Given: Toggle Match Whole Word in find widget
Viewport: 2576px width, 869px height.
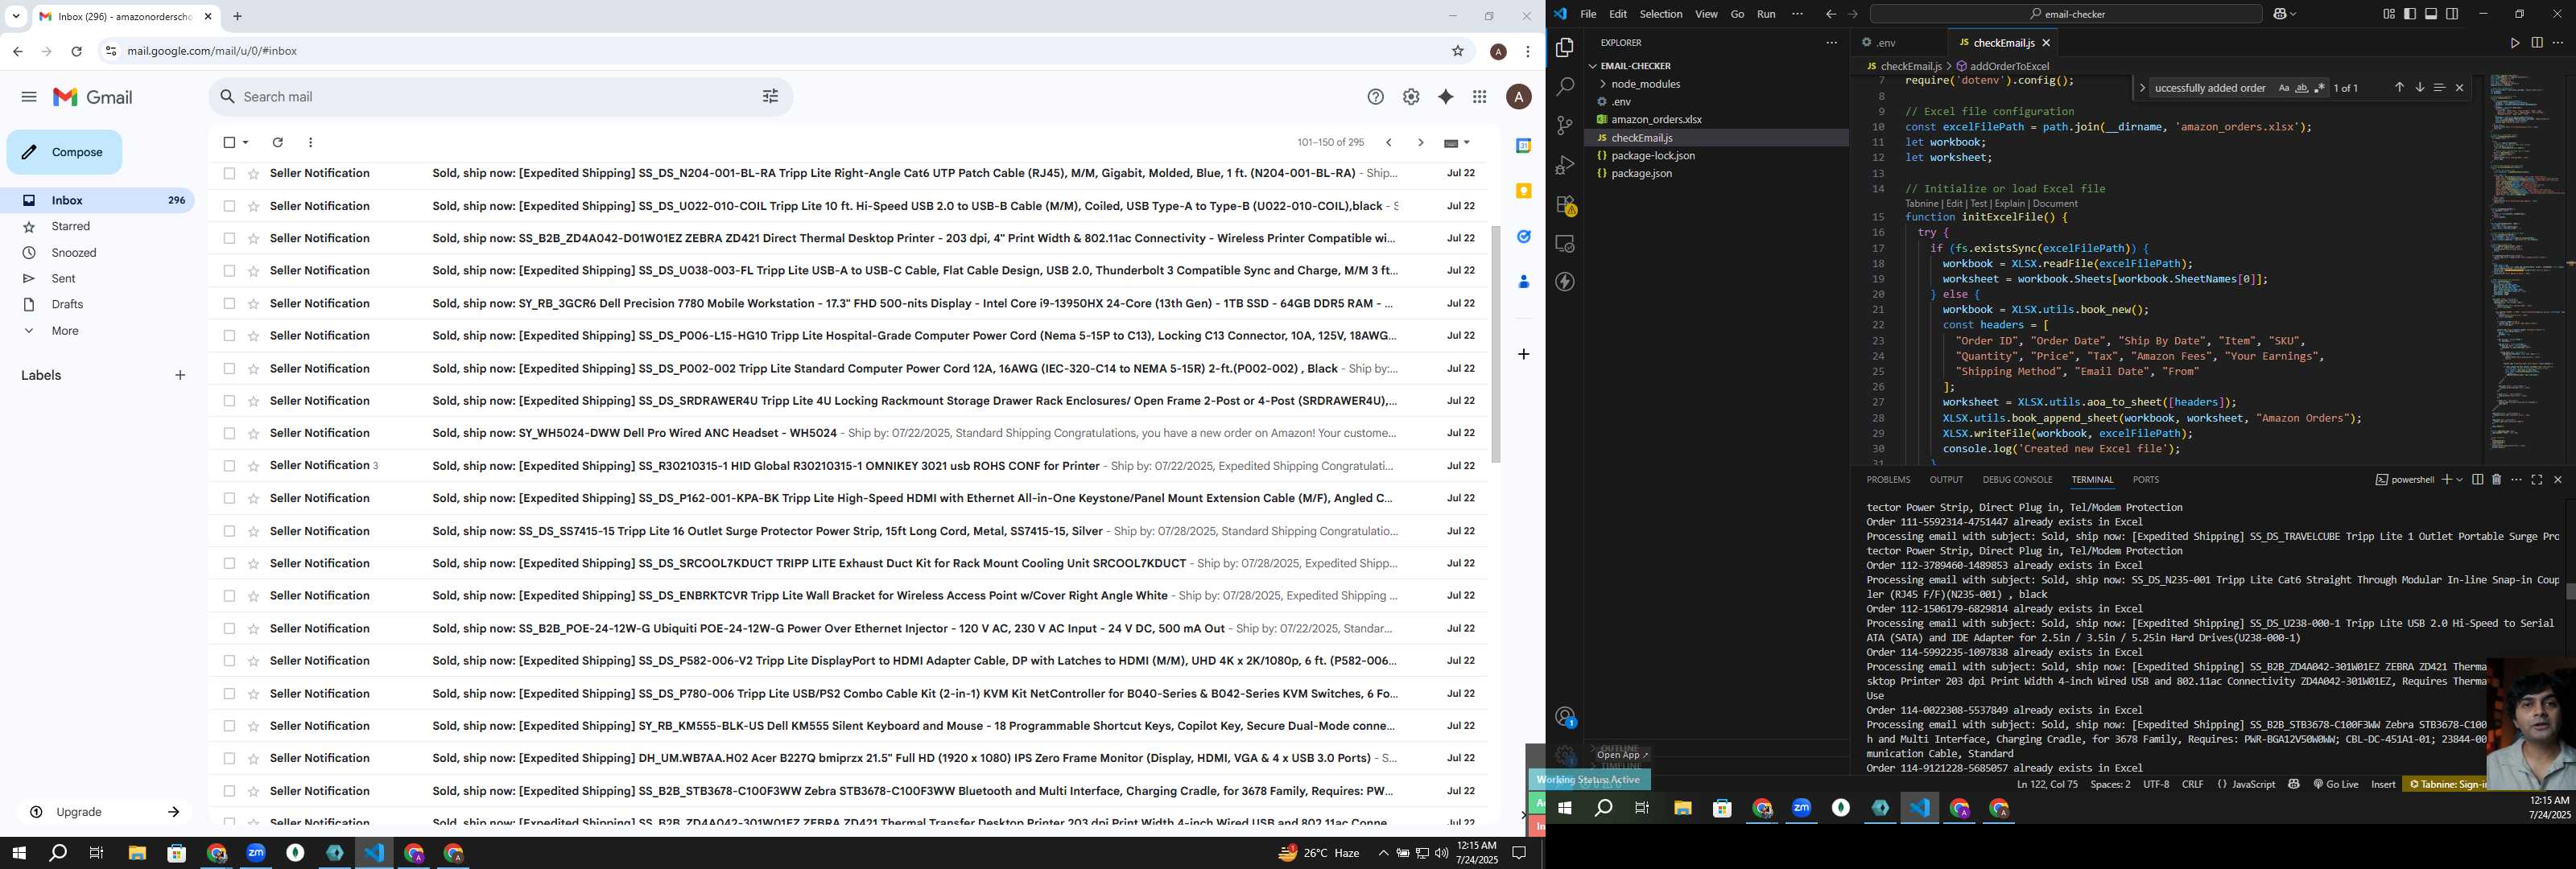Looking at the screenshot, I should pyautogui.click(x=2301, y=88).
